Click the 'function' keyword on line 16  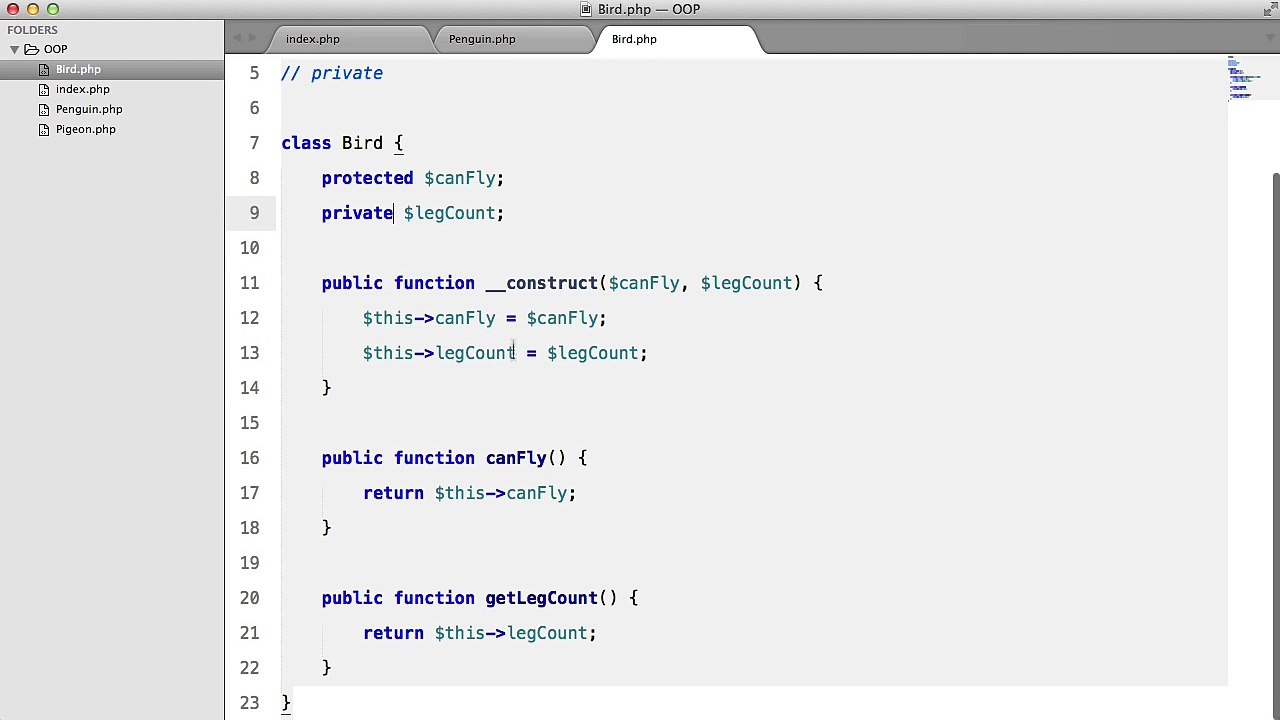(x=434, y=458)
